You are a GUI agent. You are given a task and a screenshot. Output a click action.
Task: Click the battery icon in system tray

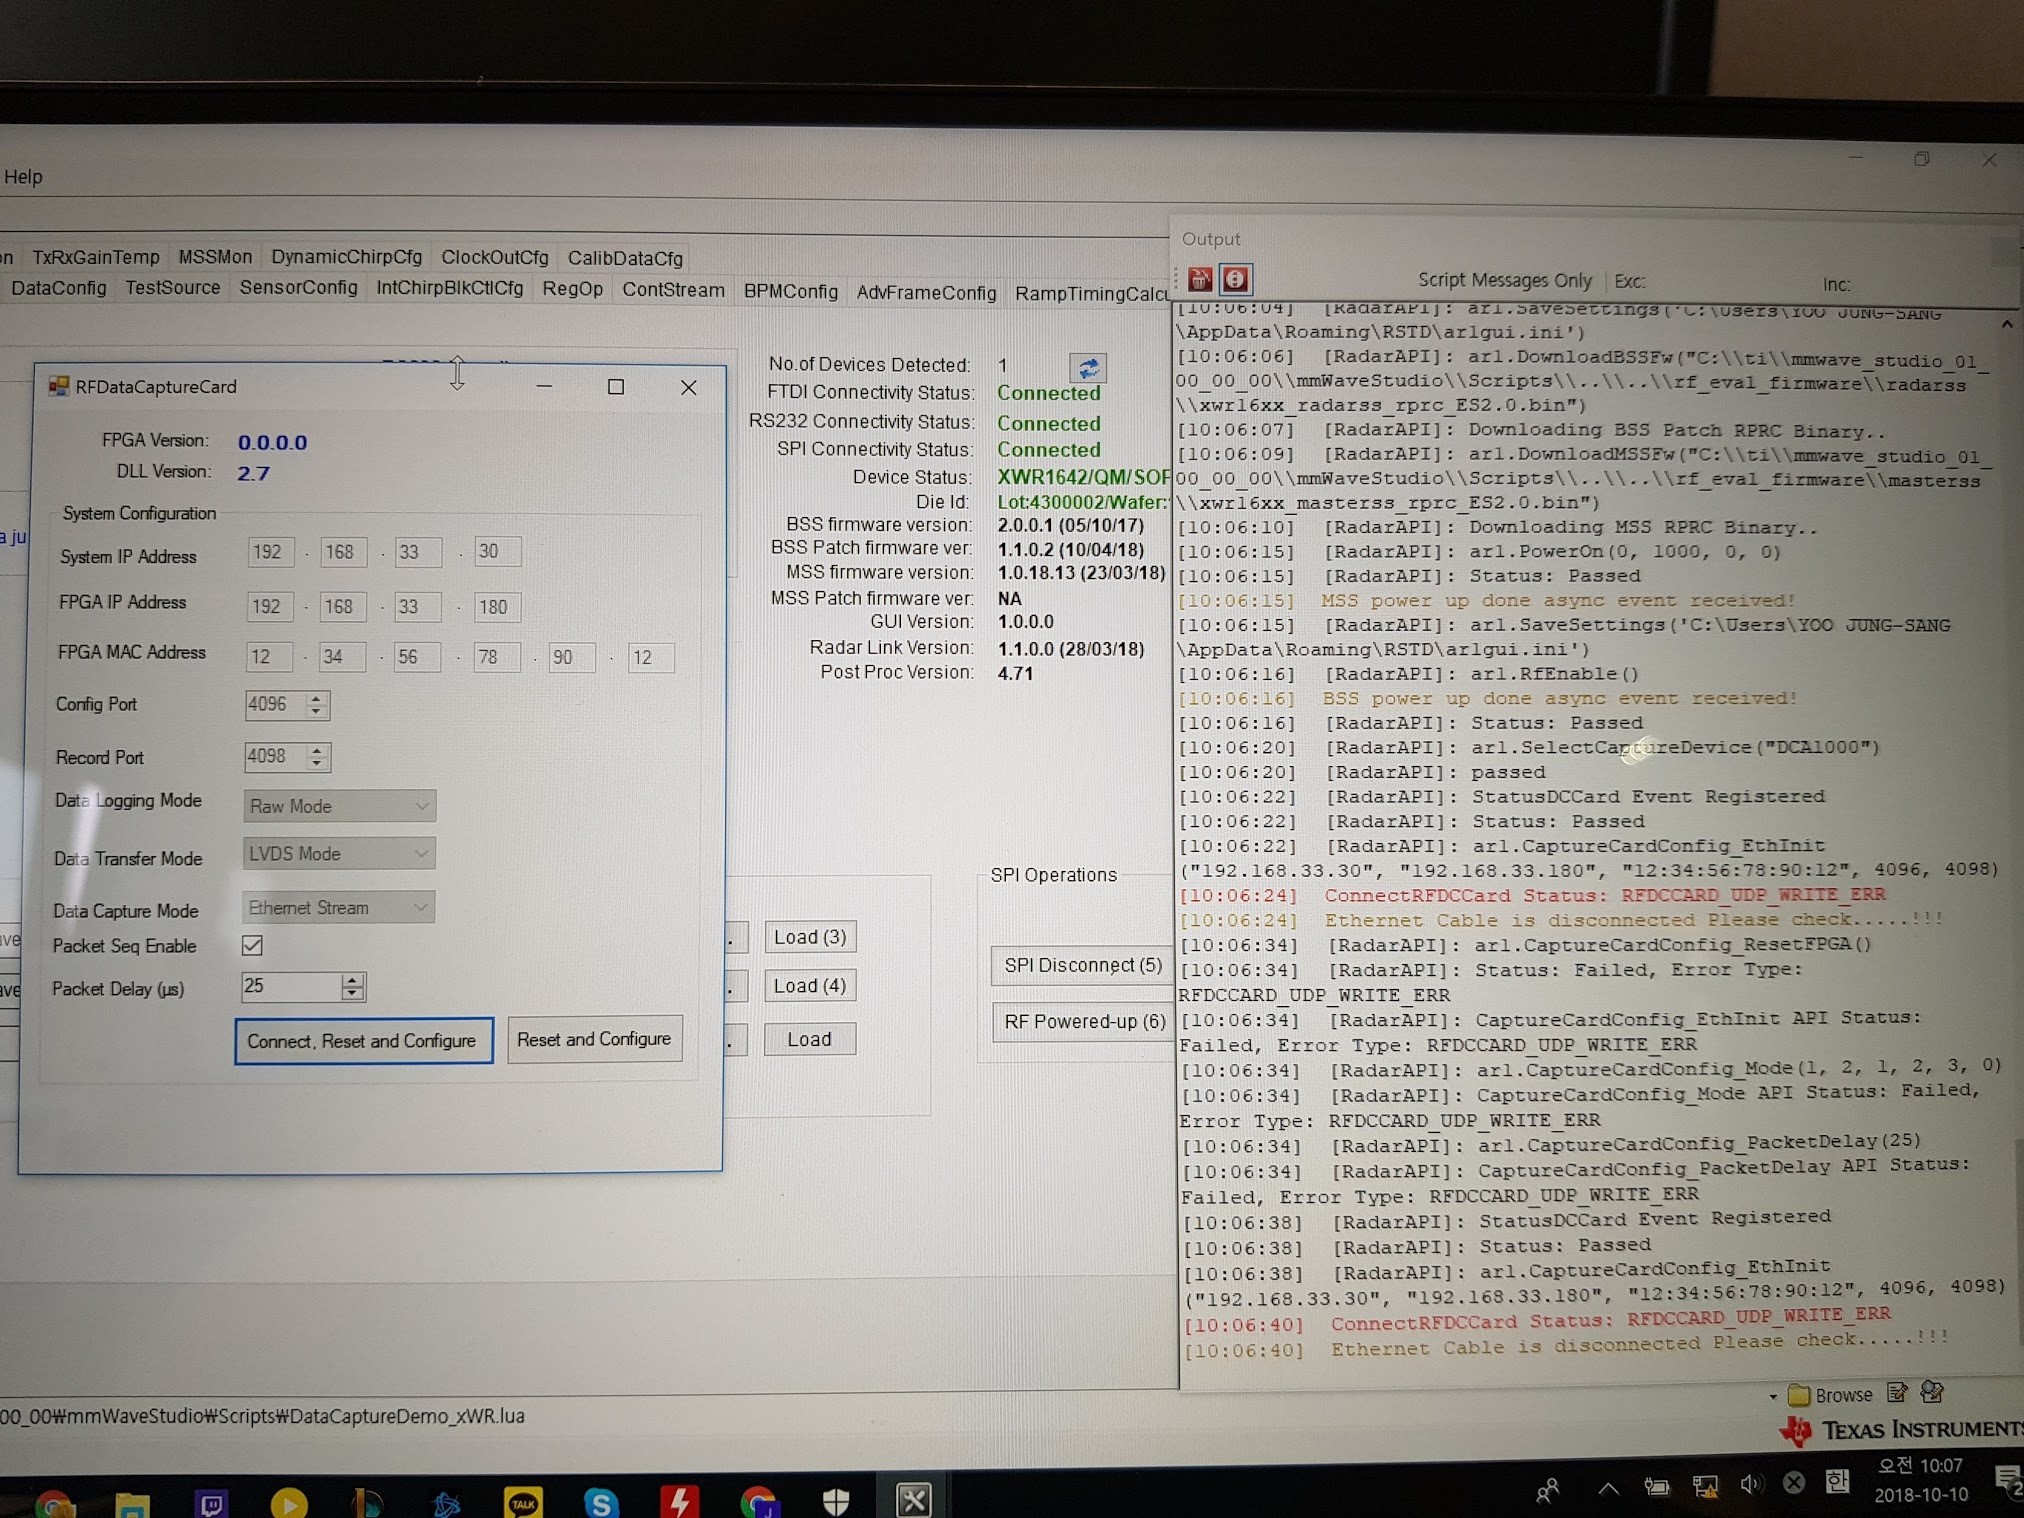[x=1657, y=1487]
